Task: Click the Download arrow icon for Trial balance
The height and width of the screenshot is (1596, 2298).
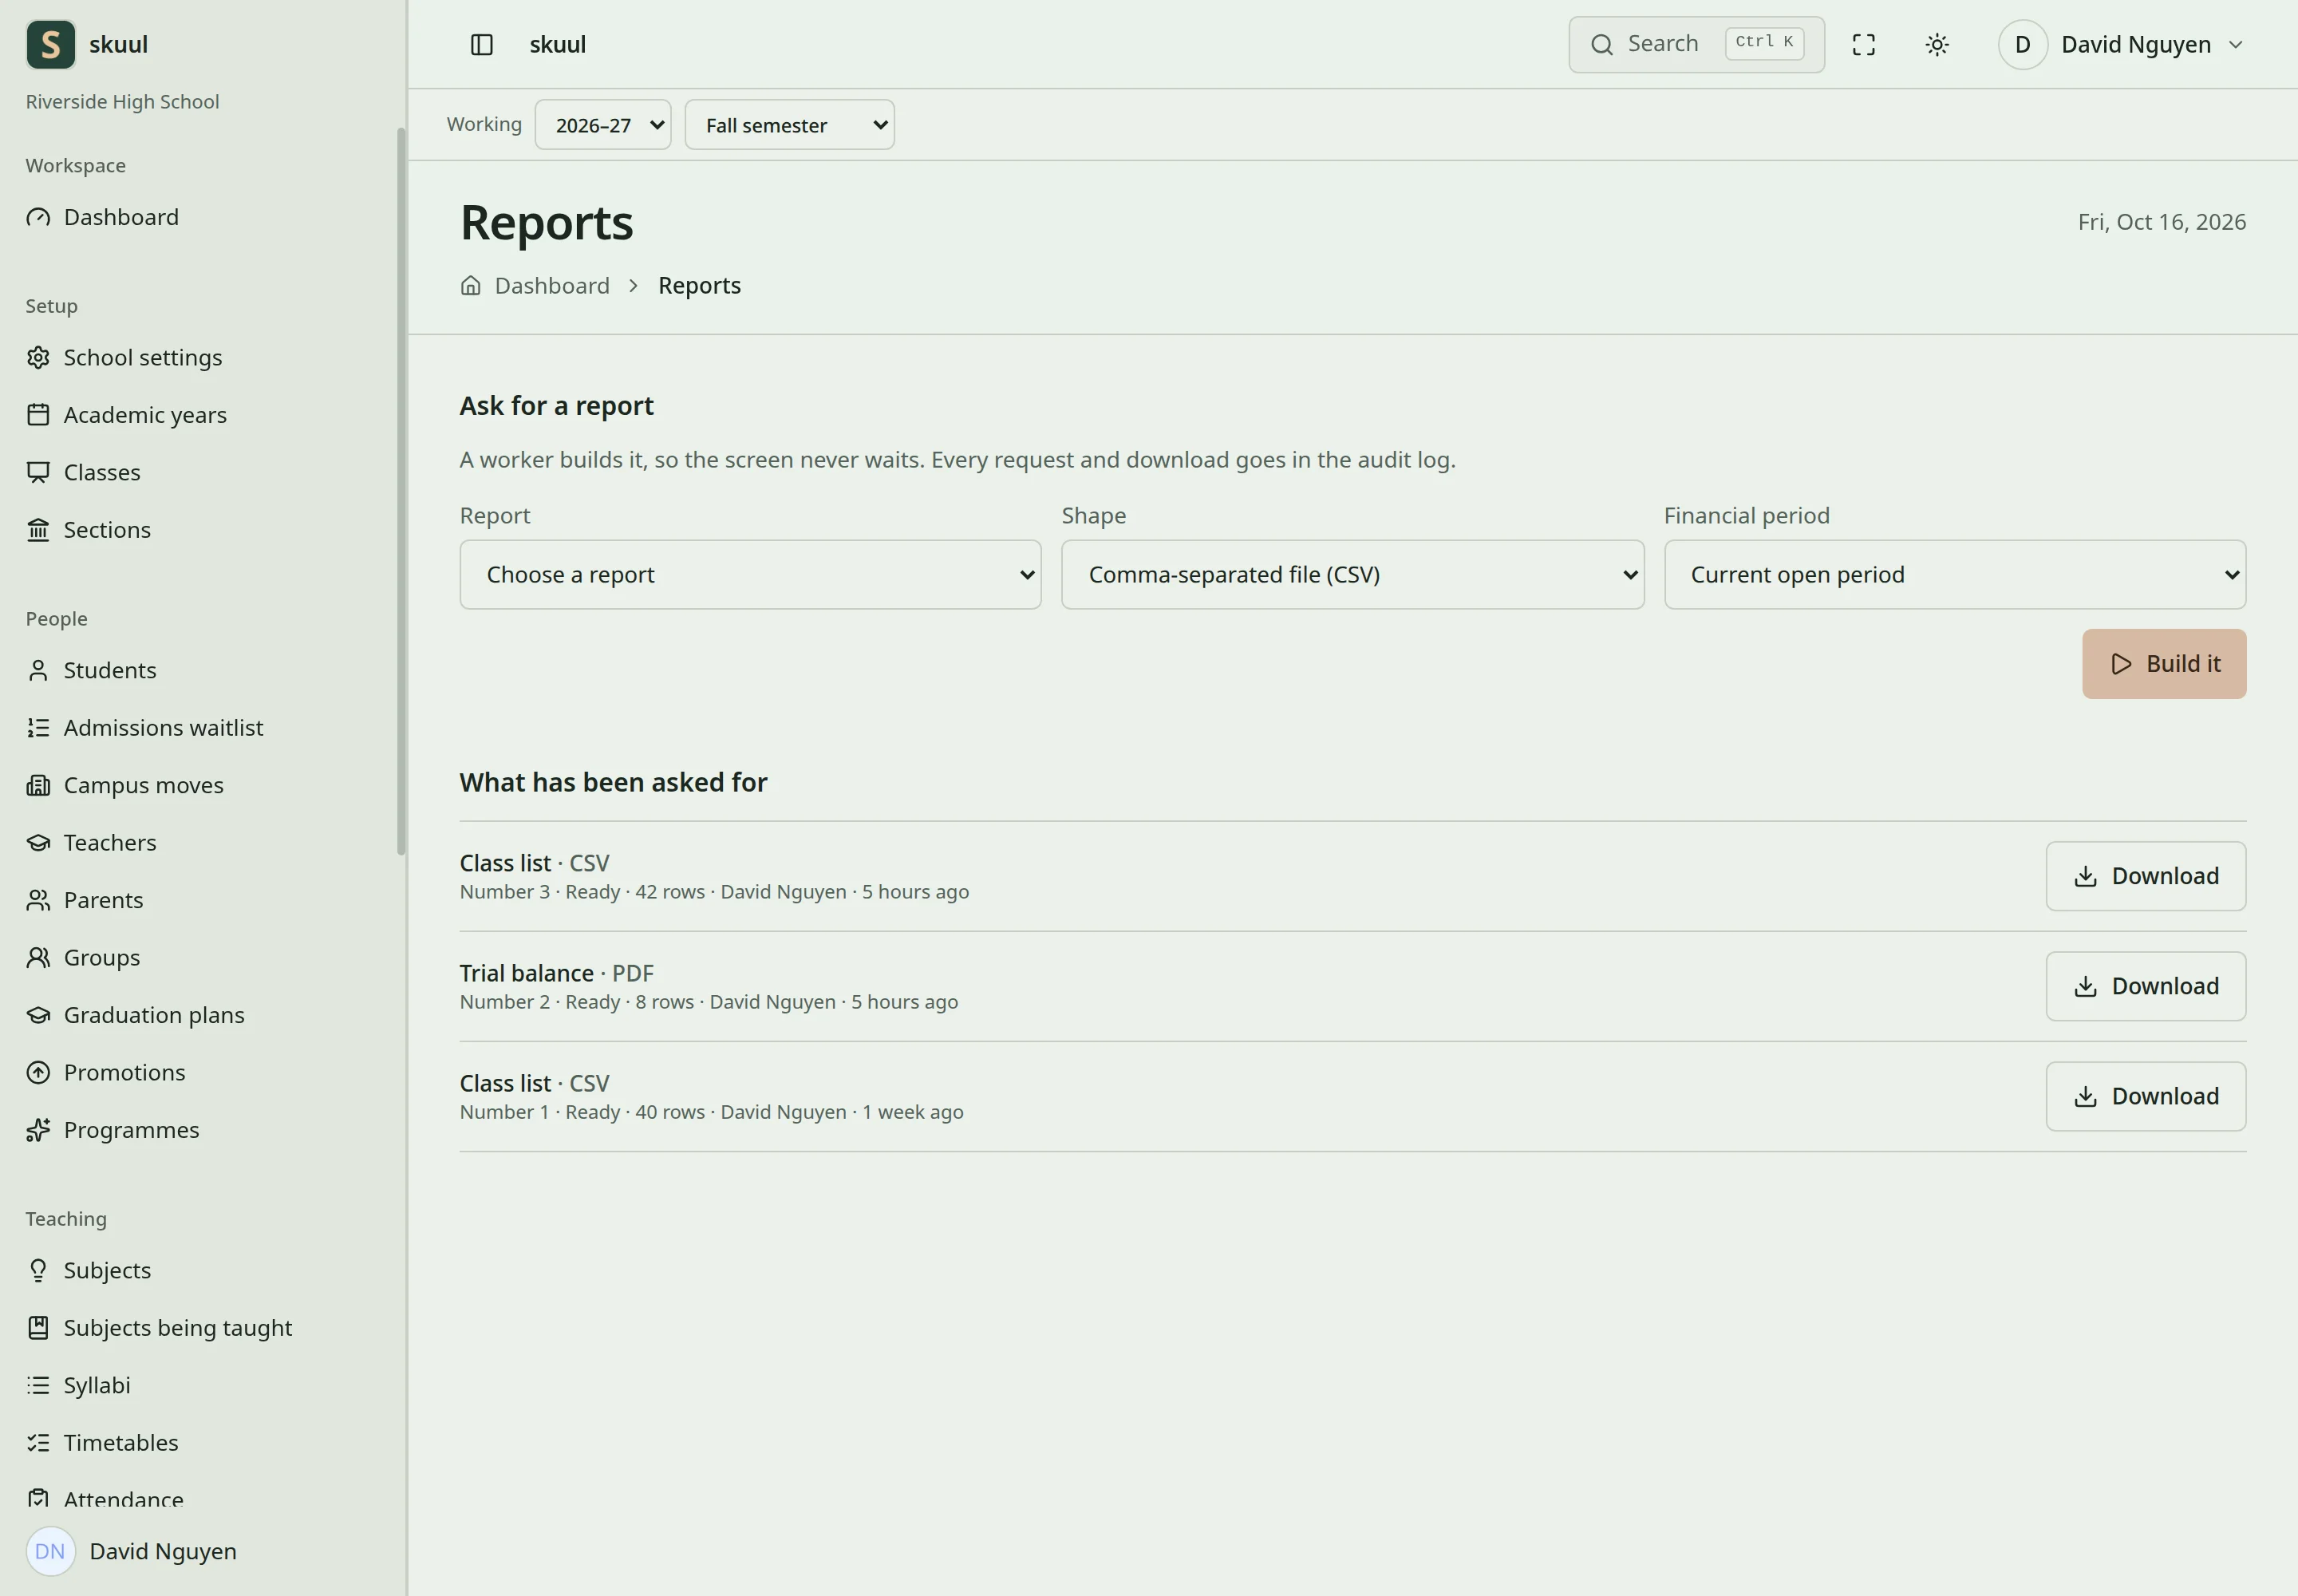Action: tap(2085, 987)
